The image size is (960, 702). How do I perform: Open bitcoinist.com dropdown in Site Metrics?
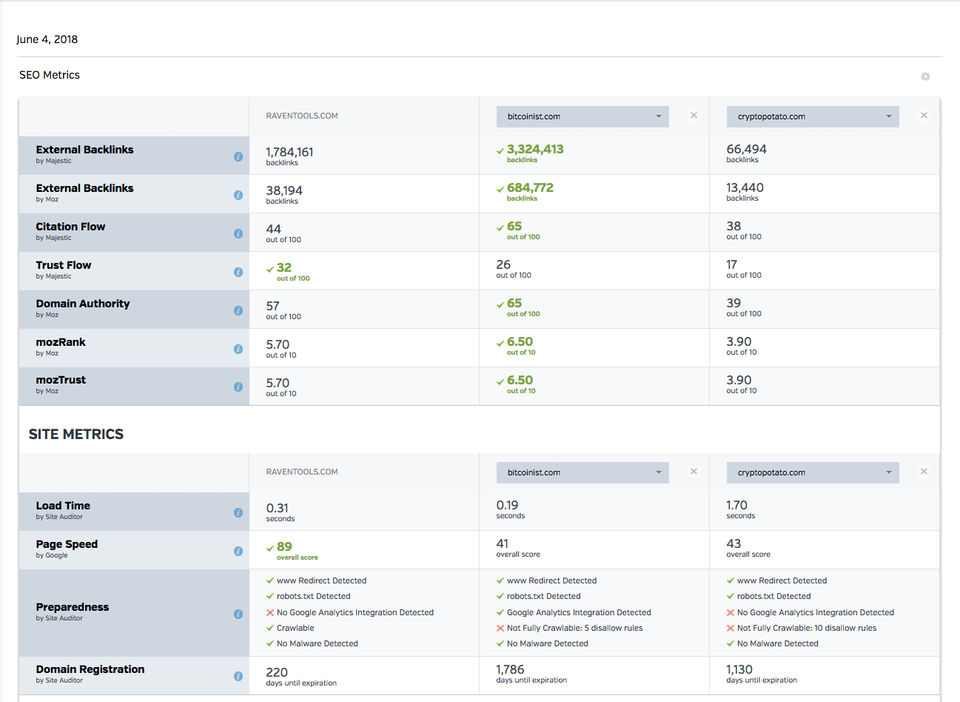[582, 473]
